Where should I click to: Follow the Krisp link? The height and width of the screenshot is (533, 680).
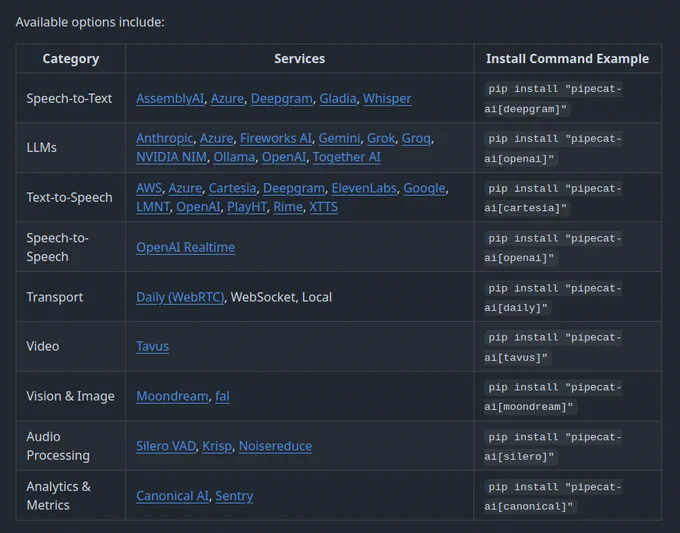point(217,446)
